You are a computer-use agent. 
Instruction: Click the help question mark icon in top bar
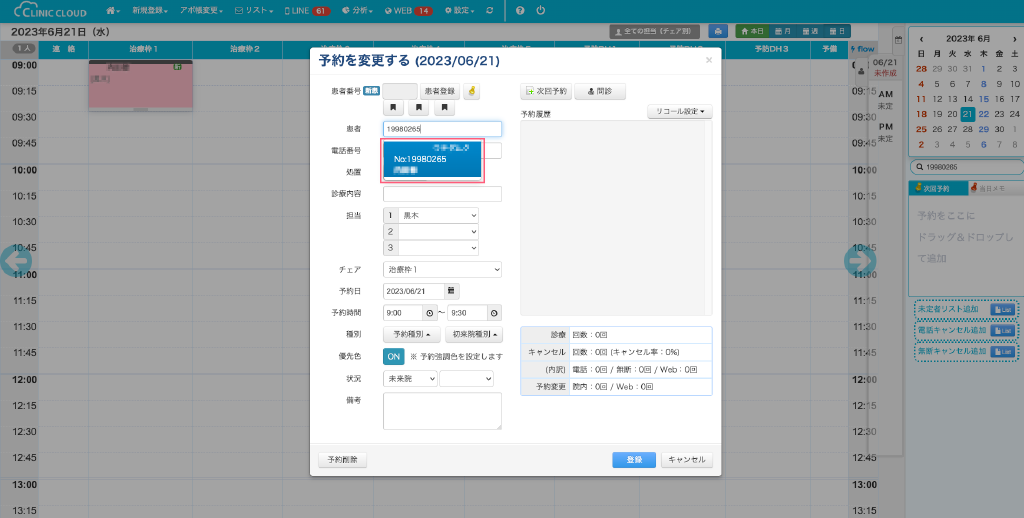point(520,10)
